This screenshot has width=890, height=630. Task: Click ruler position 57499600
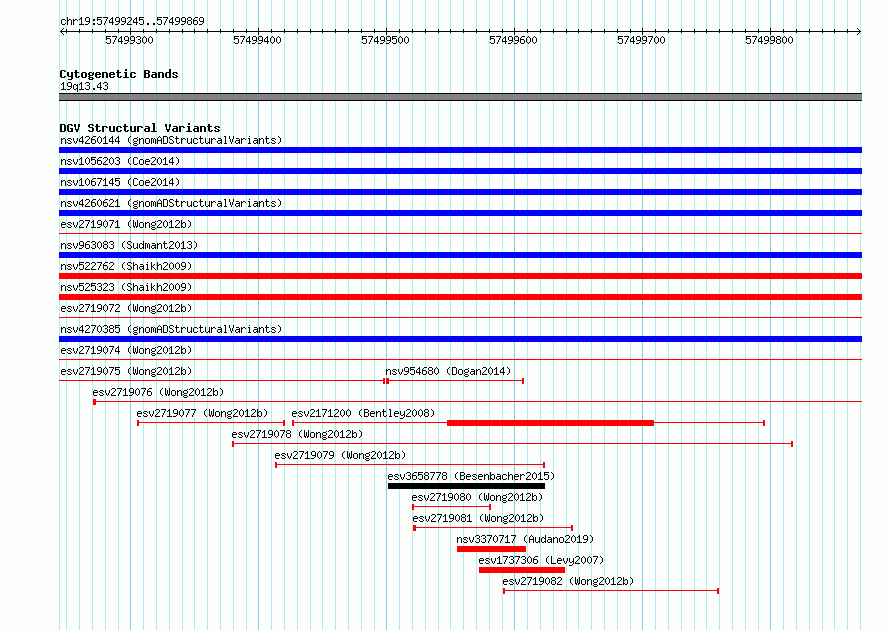pos(513,40)
